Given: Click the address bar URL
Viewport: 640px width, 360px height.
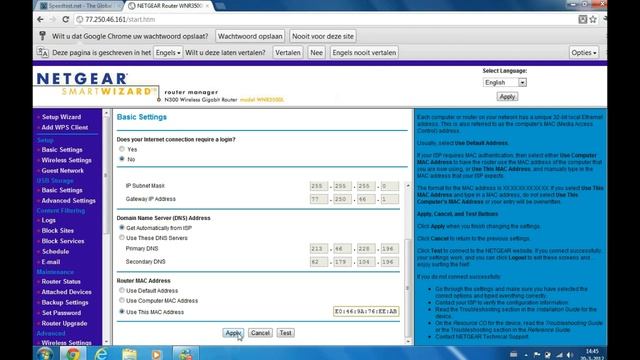Looking at the screenshot, I should [120, 19].
